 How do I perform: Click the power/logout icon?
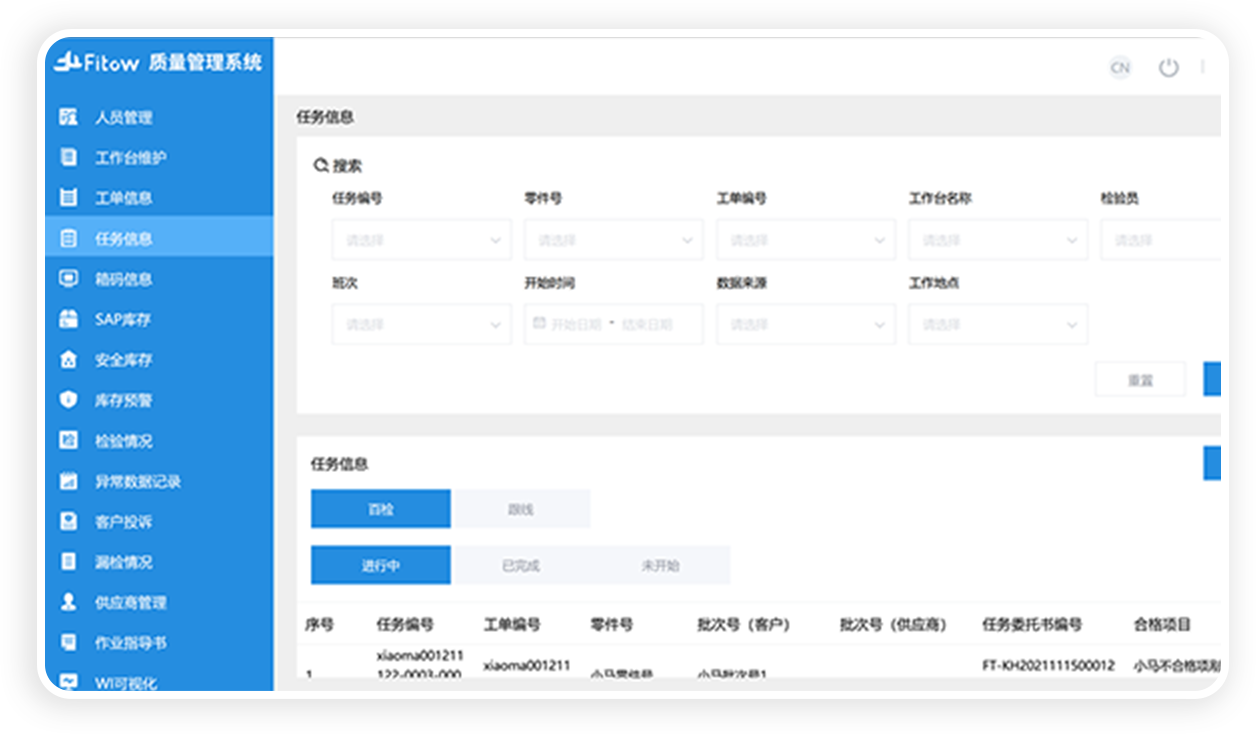tap(1169, 68)
